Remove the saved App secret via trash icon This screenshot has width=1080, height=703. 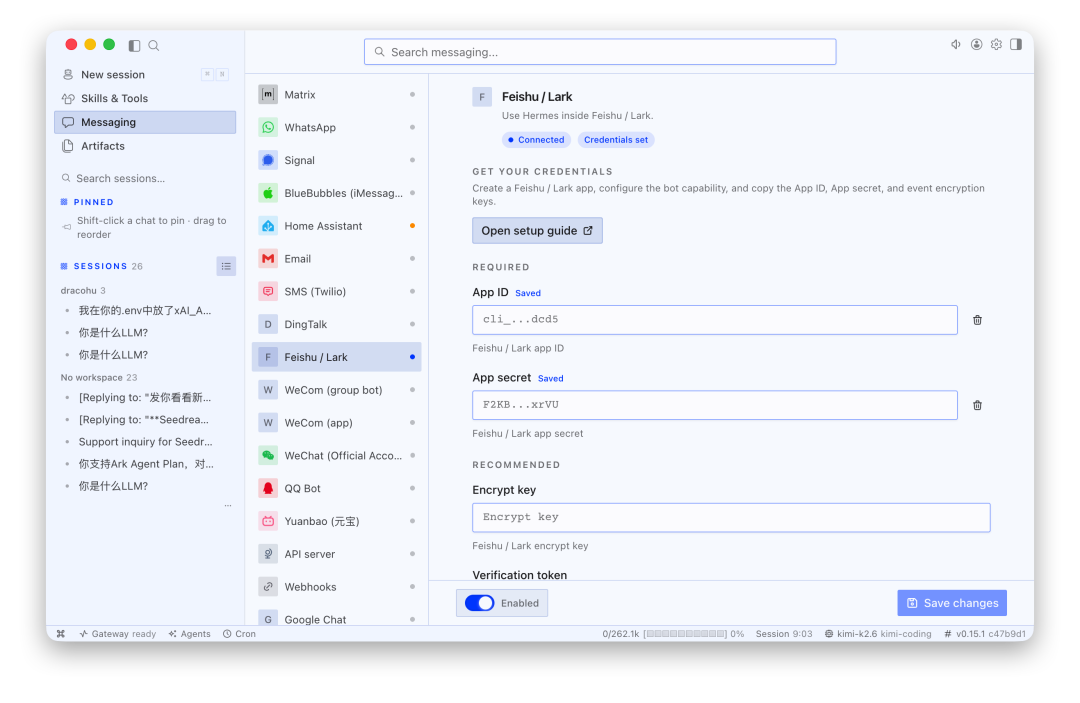coord(977,406)
